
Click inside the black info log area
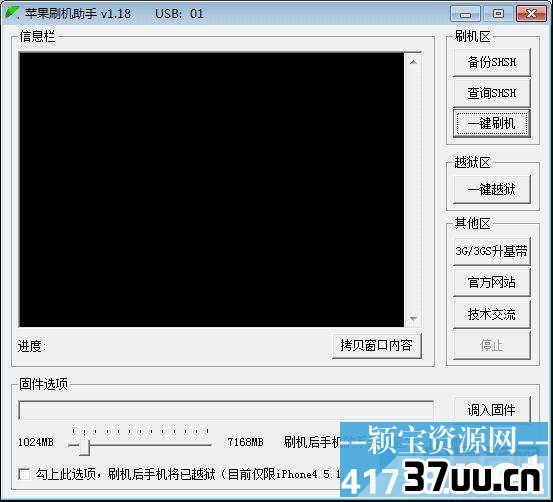pos(212,189)
